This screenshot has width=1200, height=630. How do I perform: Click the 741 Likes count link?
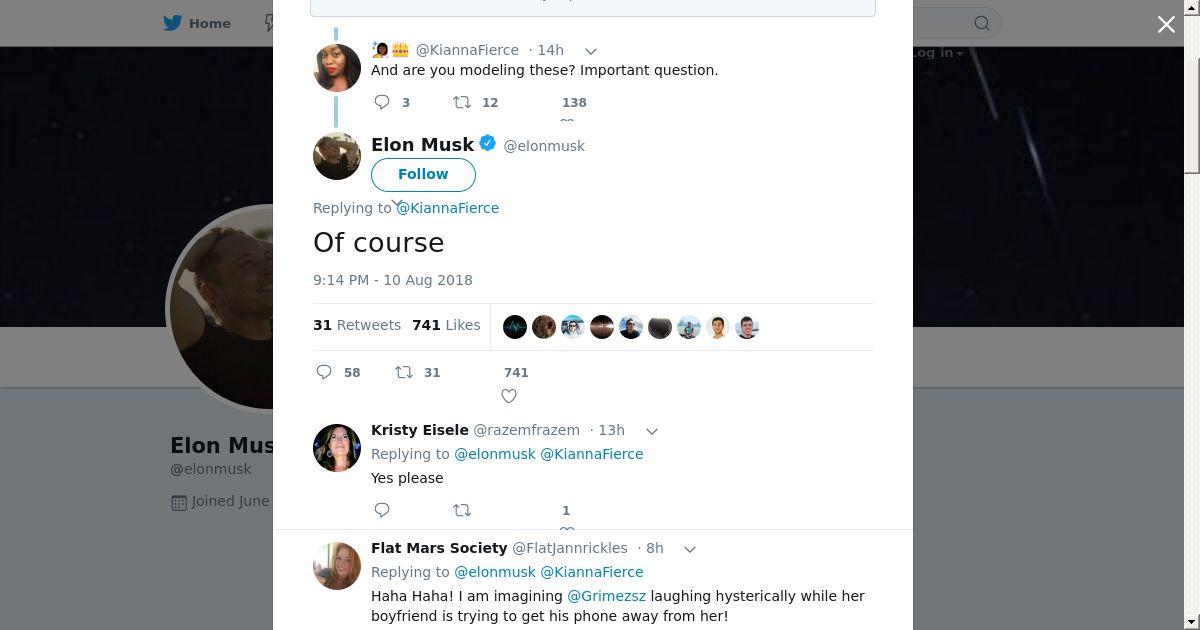pos(446,325)
